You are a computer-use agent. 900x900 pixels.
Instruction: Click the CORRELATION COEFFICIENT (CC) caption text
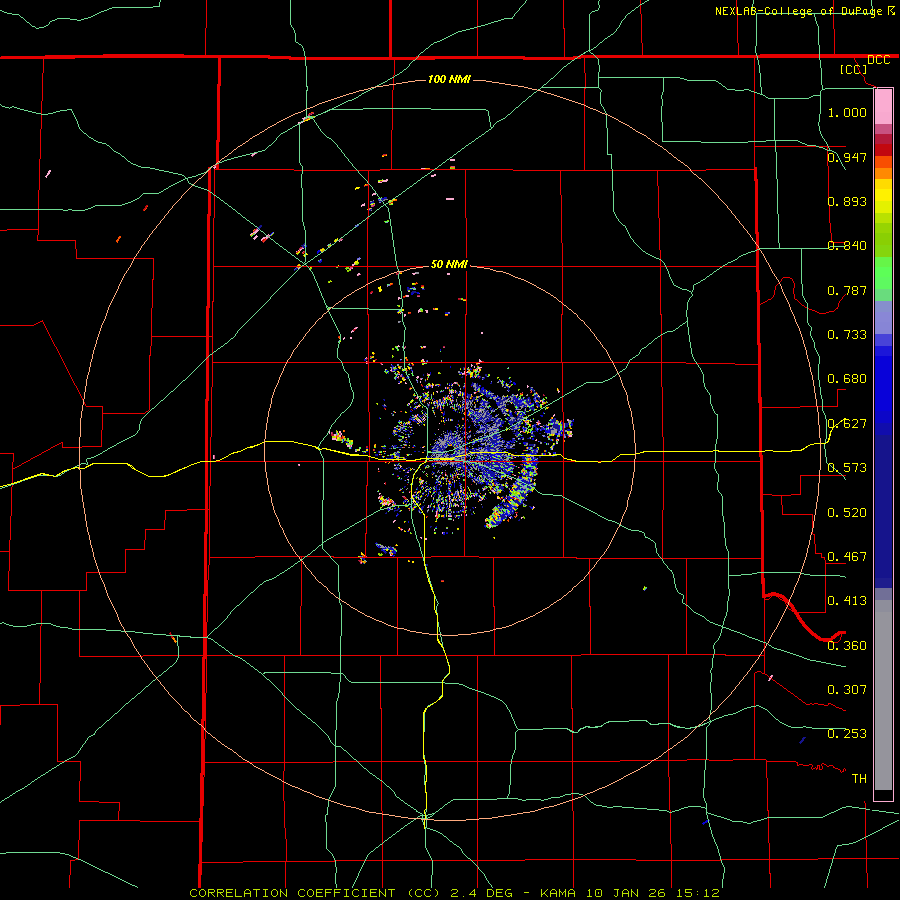(x=315, y=893)
